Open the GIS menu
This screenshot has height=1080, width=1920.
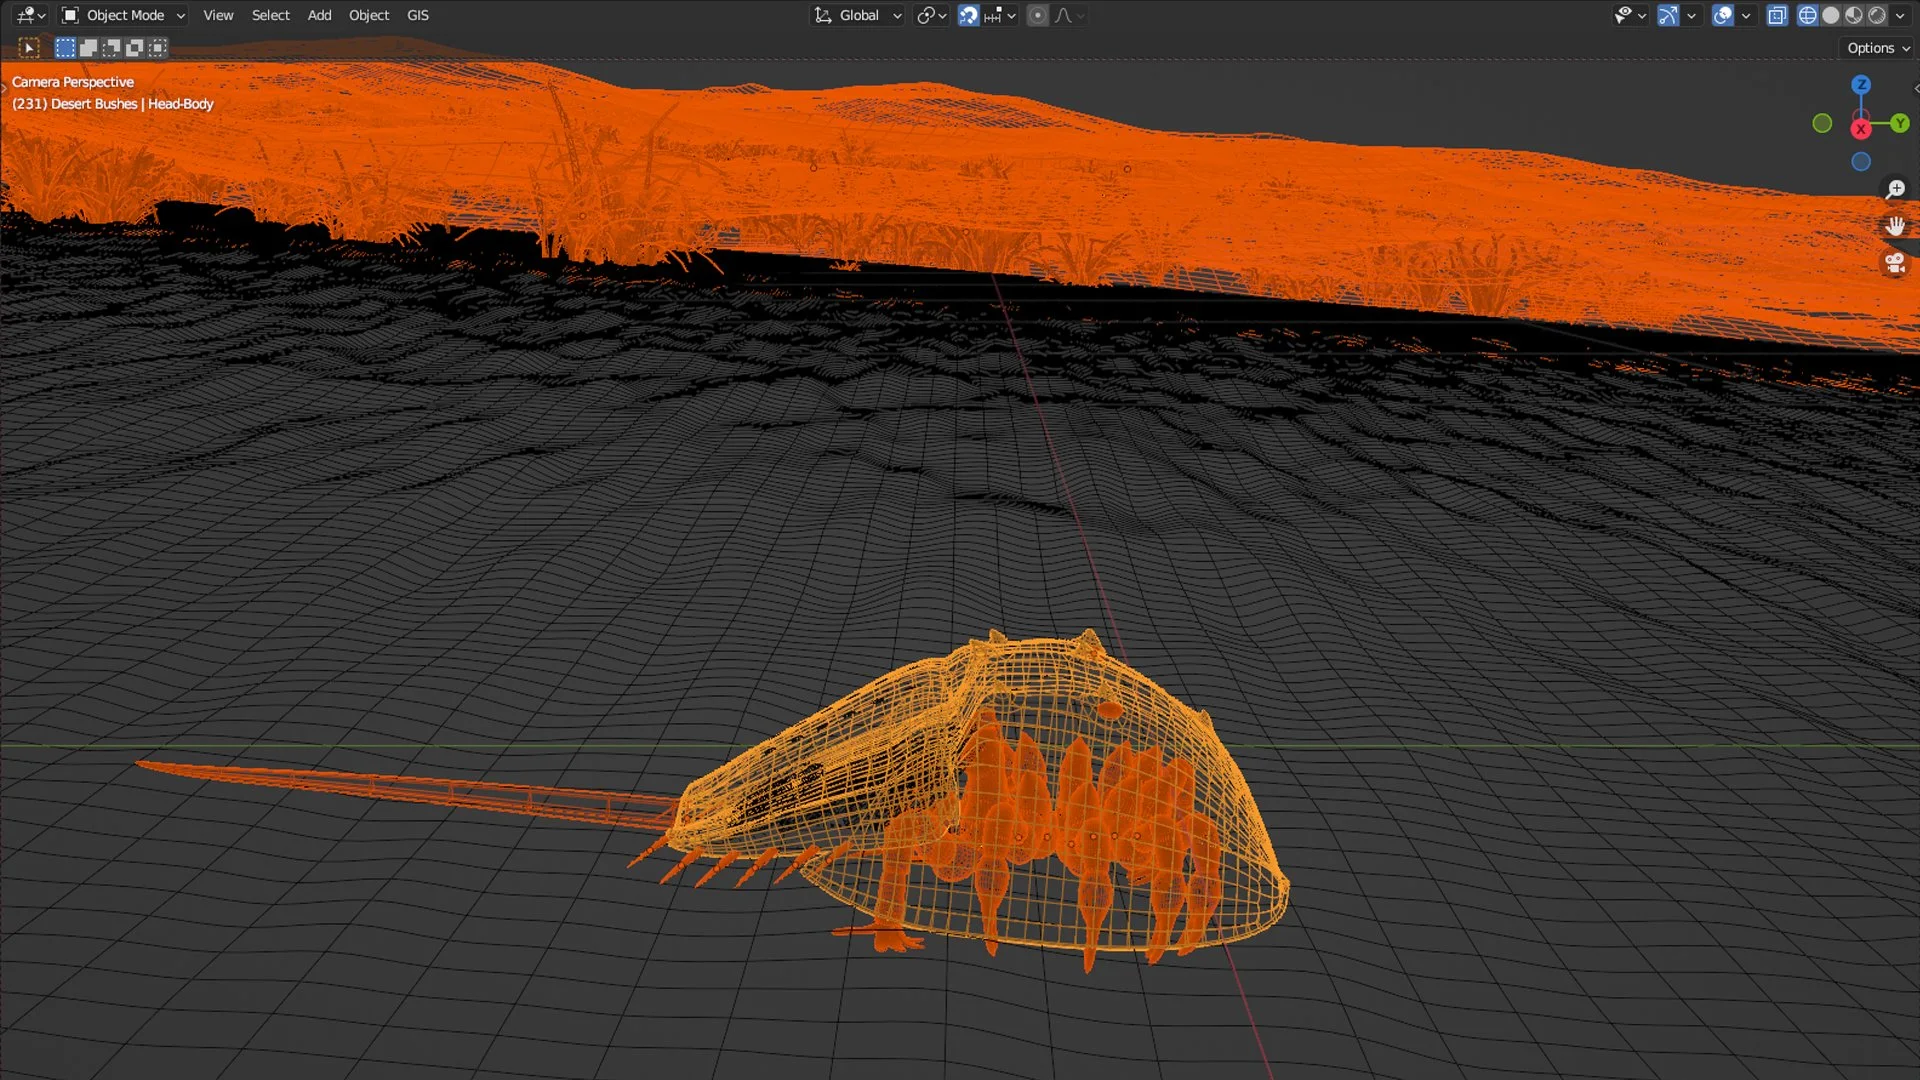pyautogui.click(x=418, y=15)
